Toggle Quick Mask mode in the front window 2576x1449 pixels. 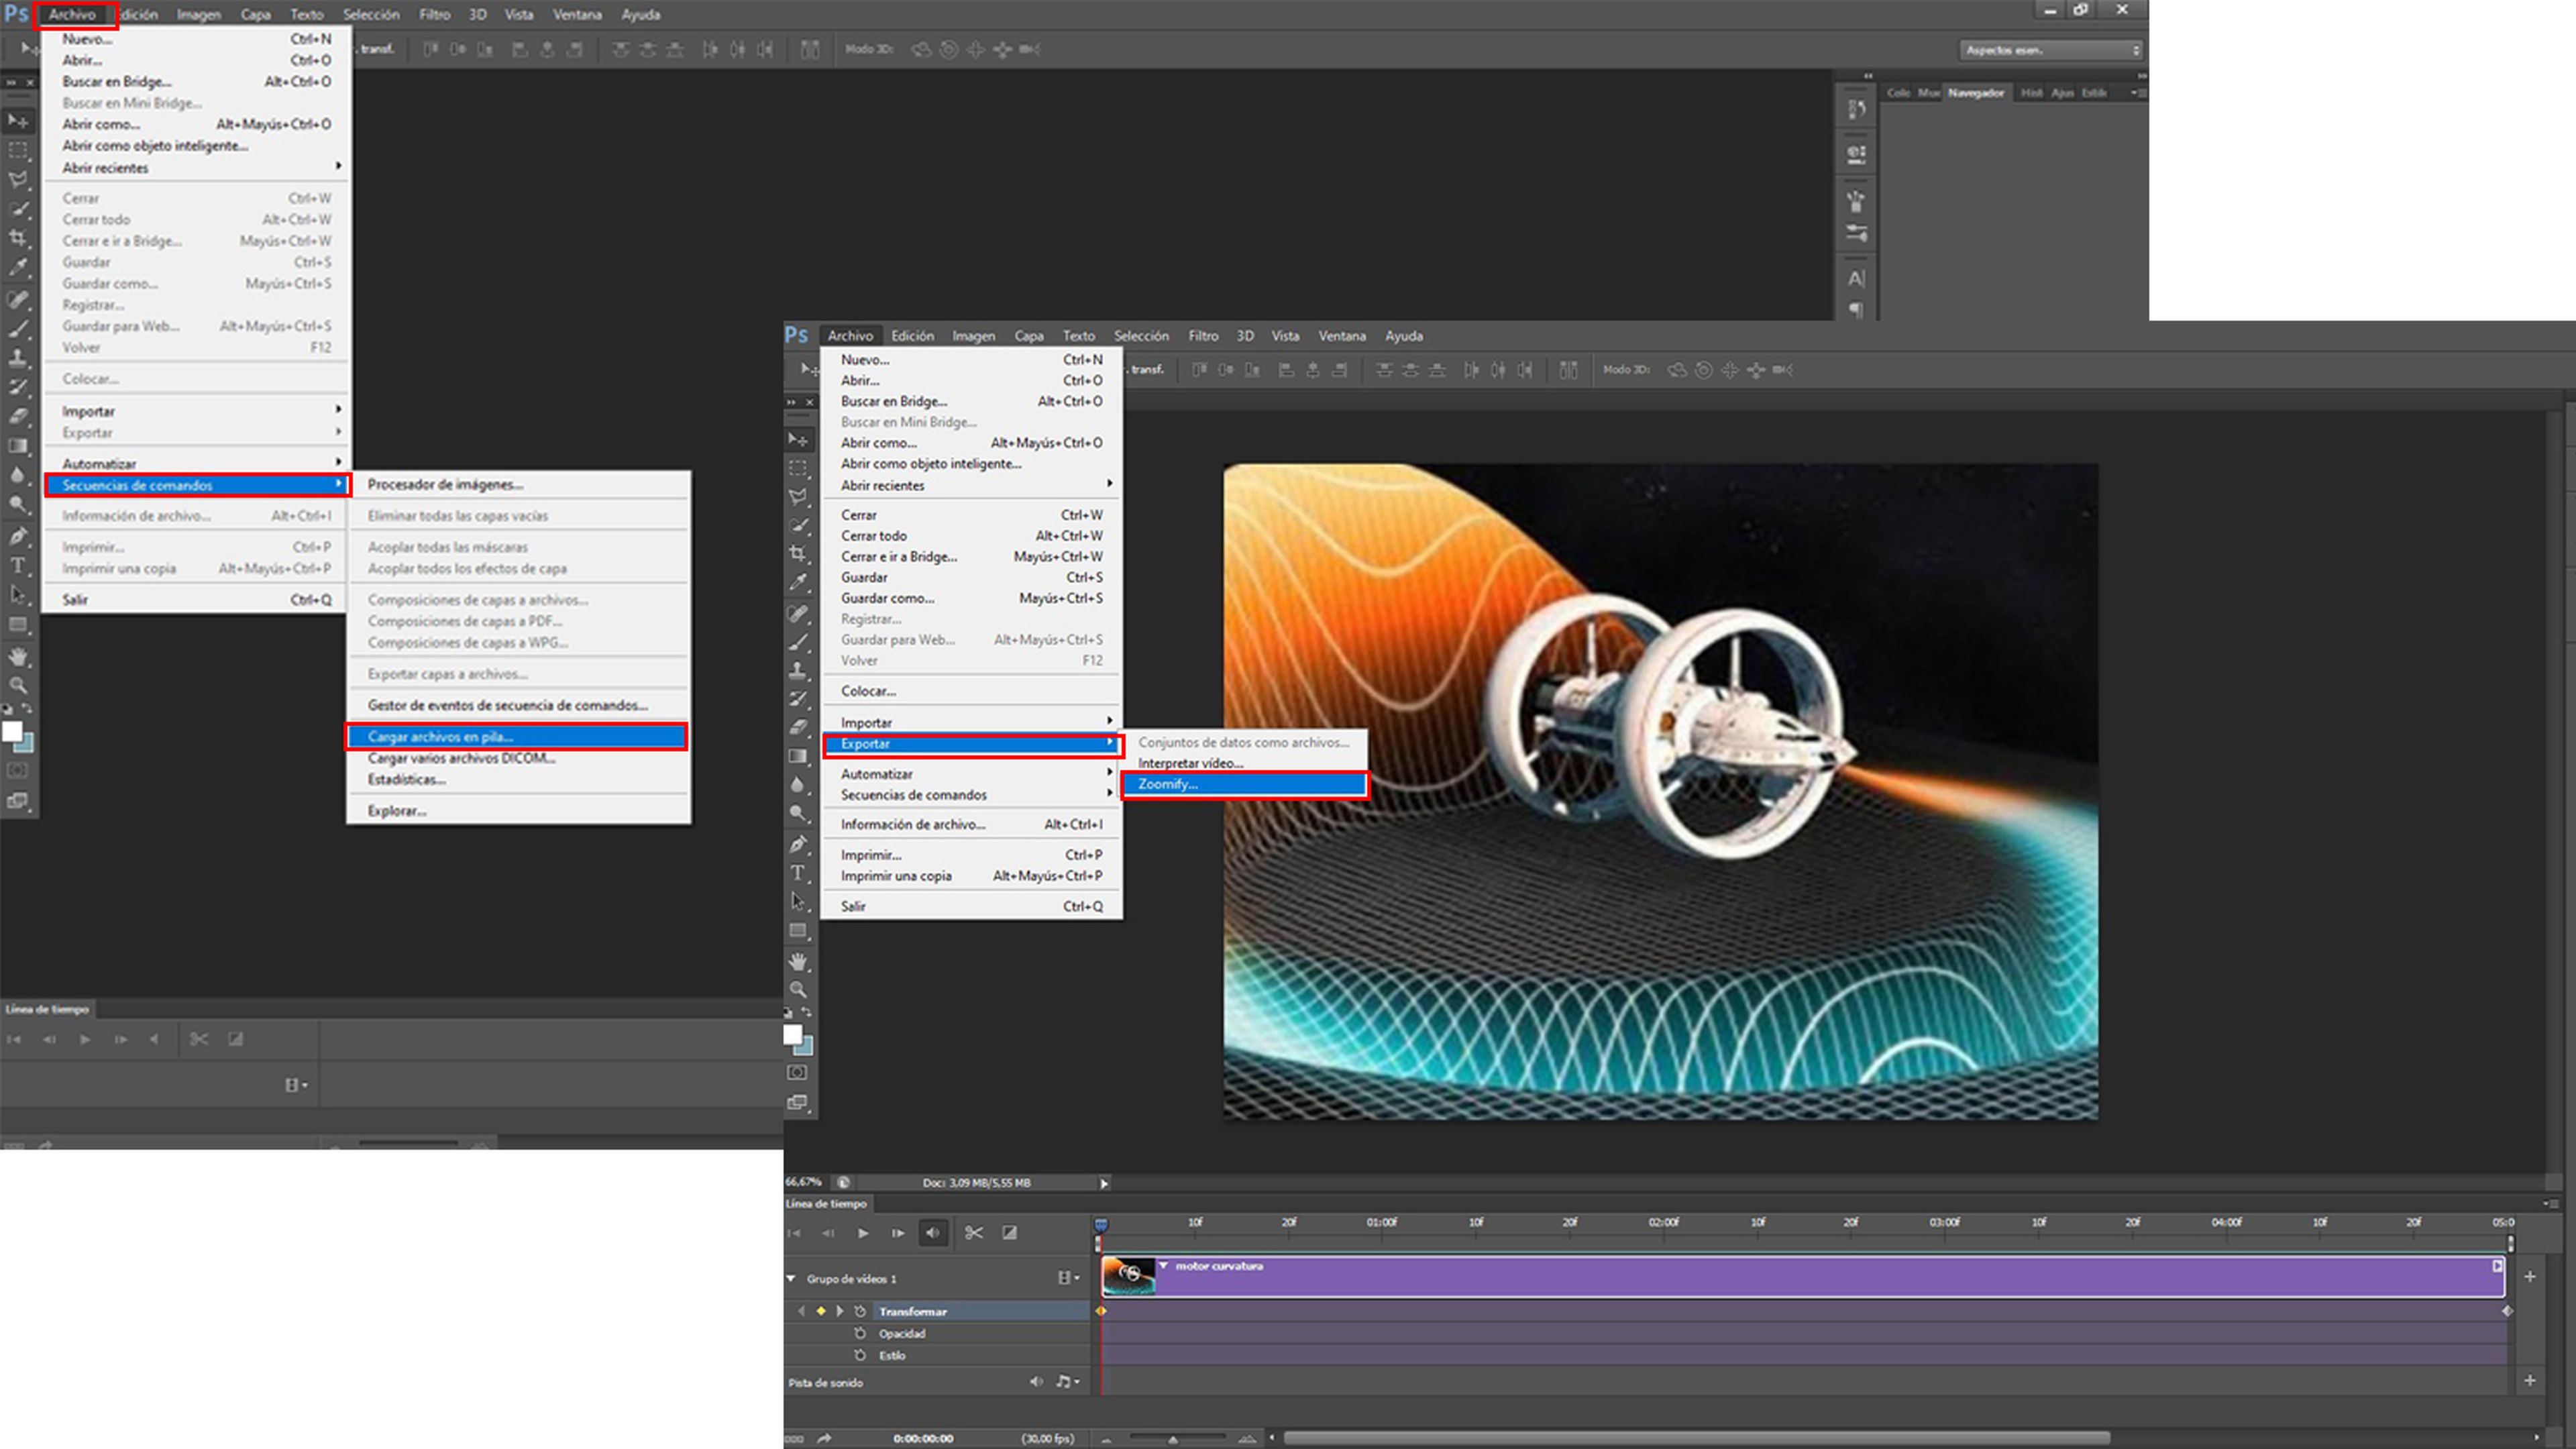click(x=797, y=1073)
